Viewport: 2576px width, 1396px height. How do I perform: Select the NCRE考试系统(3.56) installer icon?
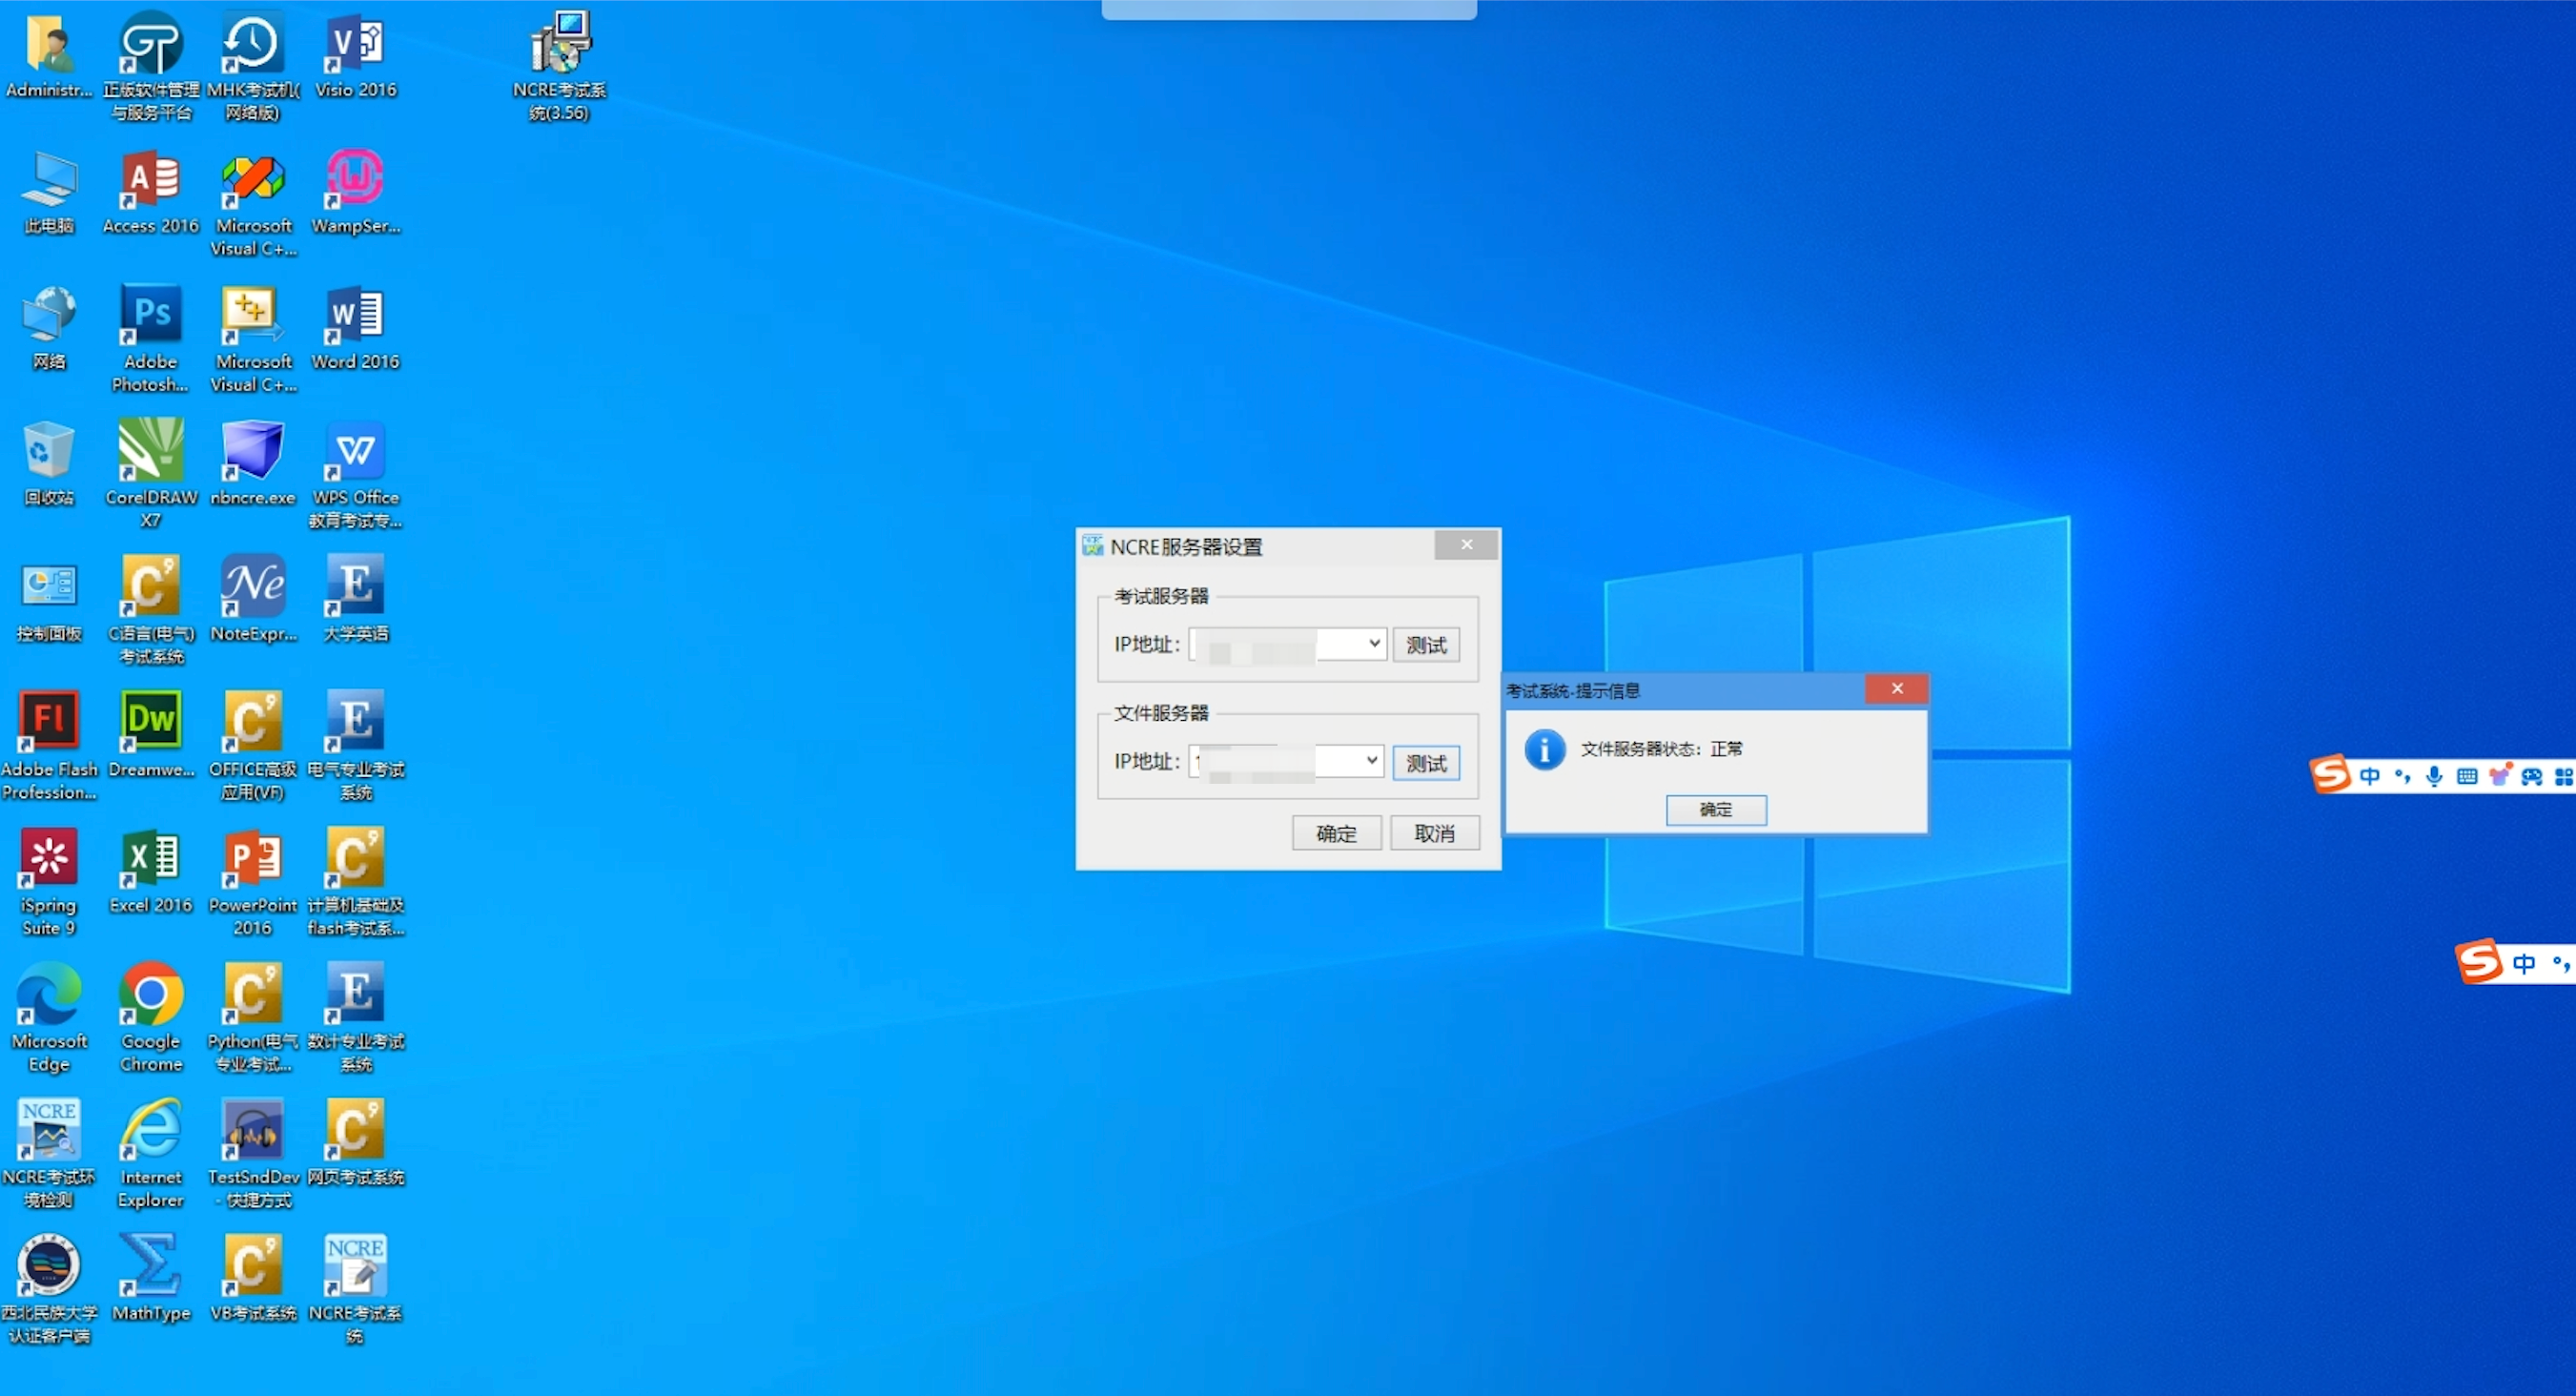coord(560,66)
